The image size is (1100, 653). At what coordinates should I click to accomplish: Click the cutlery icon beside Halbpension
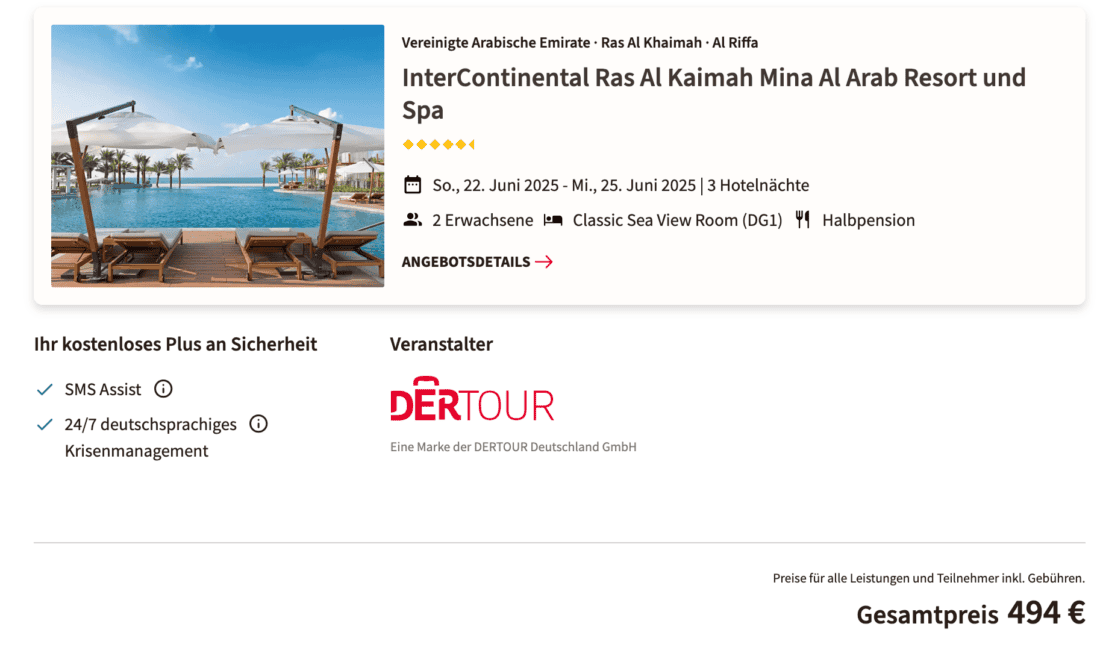point(802,220)
